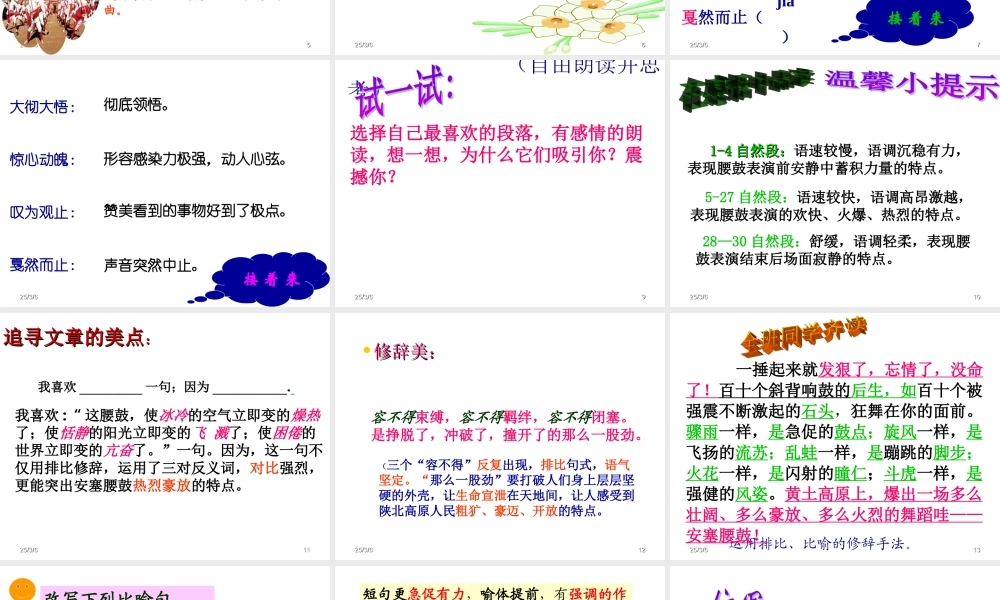Click the definition 形容感染力极强,动人心弦。
Screen dimensions: 1000x600
click(196, 158)
